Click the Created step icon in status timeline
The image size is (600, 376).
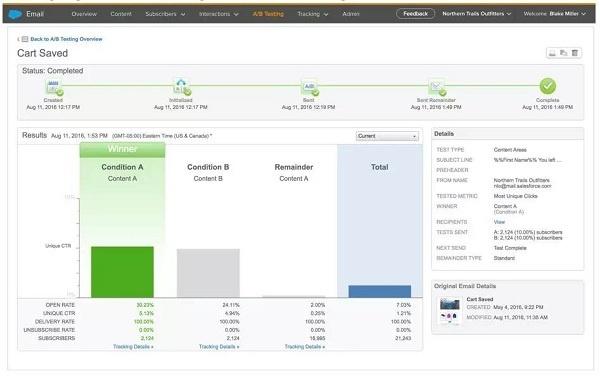coord(54,87)
